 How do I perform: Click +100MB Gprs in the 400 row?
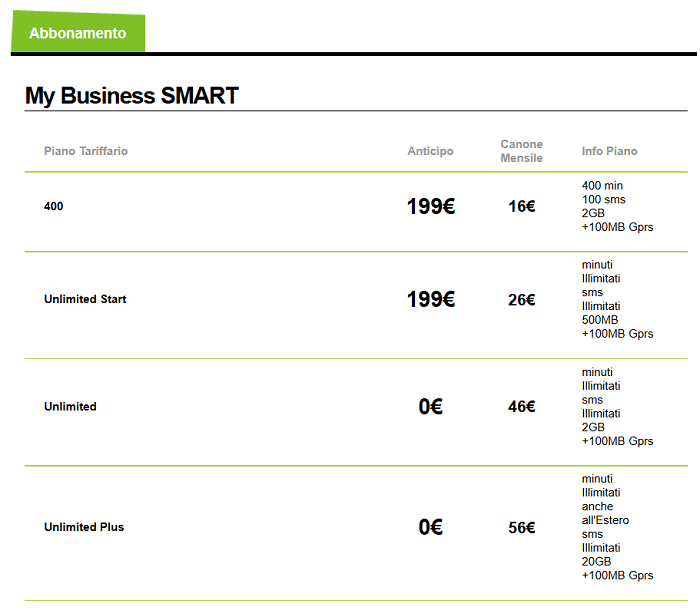617,227
